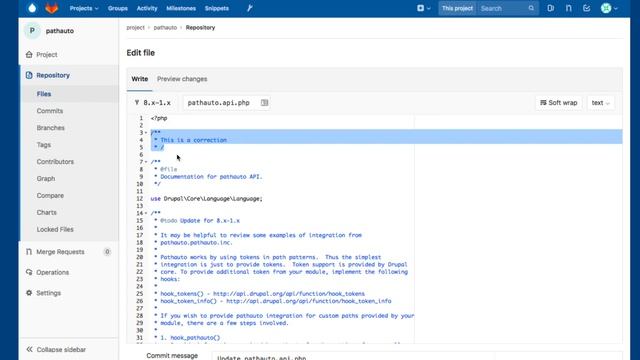Open the issues icon in the top bar
This screenshot has width=640, height=360.
(x=551, y=8)
